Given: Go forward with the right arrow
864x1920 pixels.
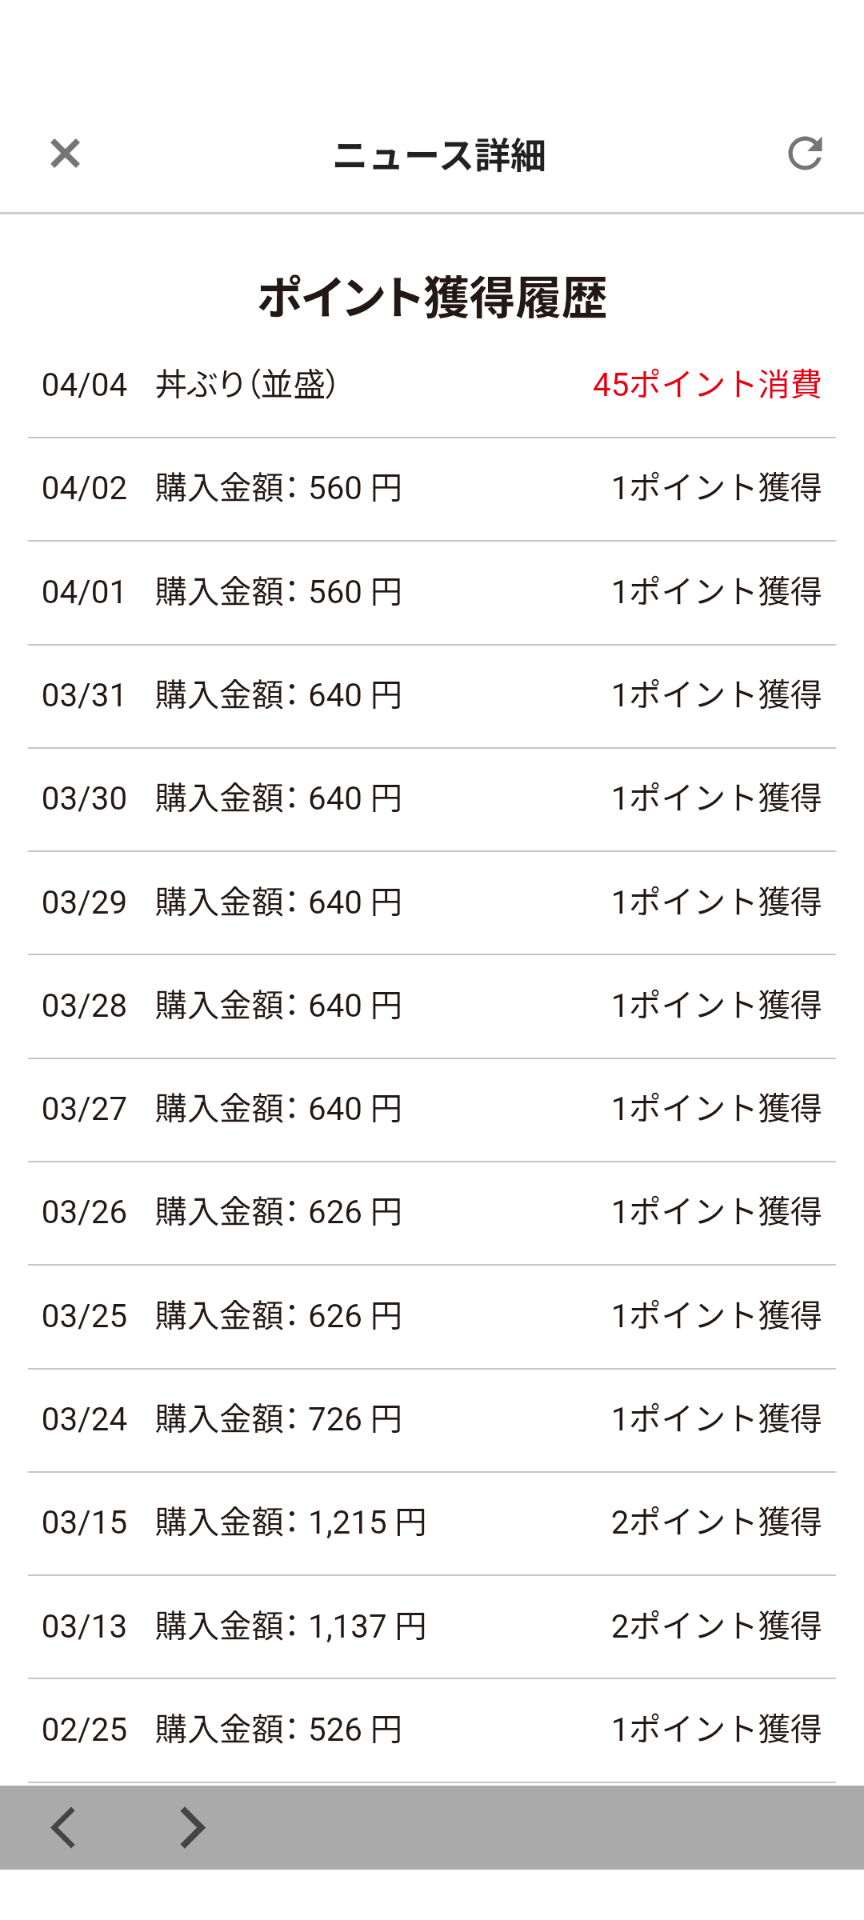Looking at the screenshot, I should click(x=191, y=1827).
